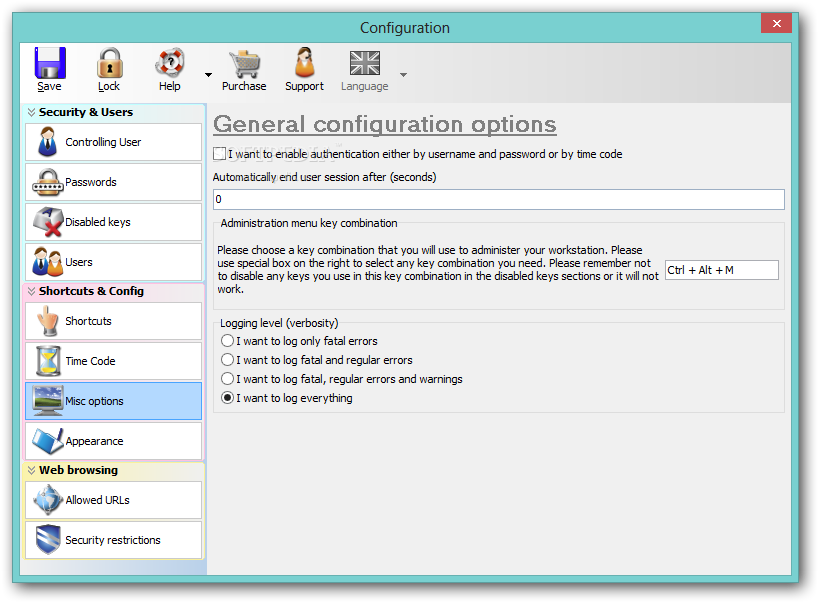Click the session timeout seconds field
The height and width of the screenshot is (603, 819).
499,199
